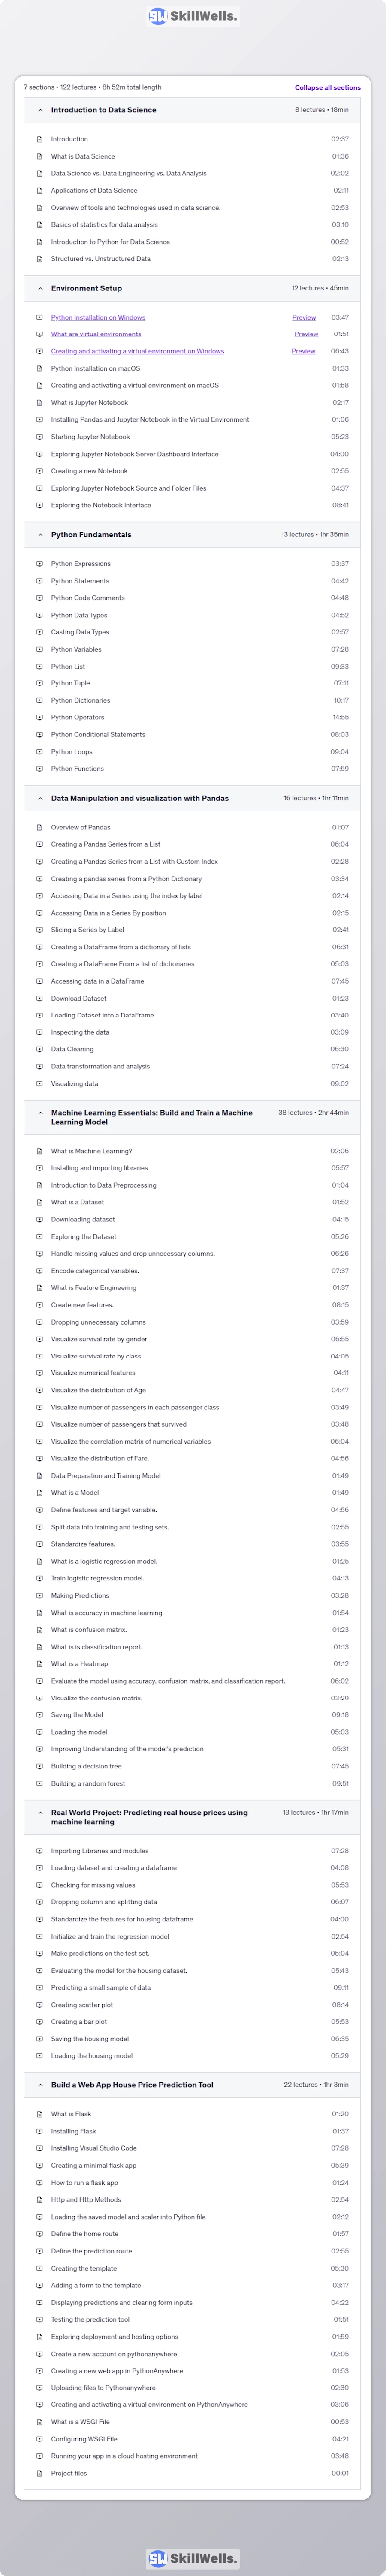
Task: Click the text "Slicing a Series by Label"
Action: 88,930
